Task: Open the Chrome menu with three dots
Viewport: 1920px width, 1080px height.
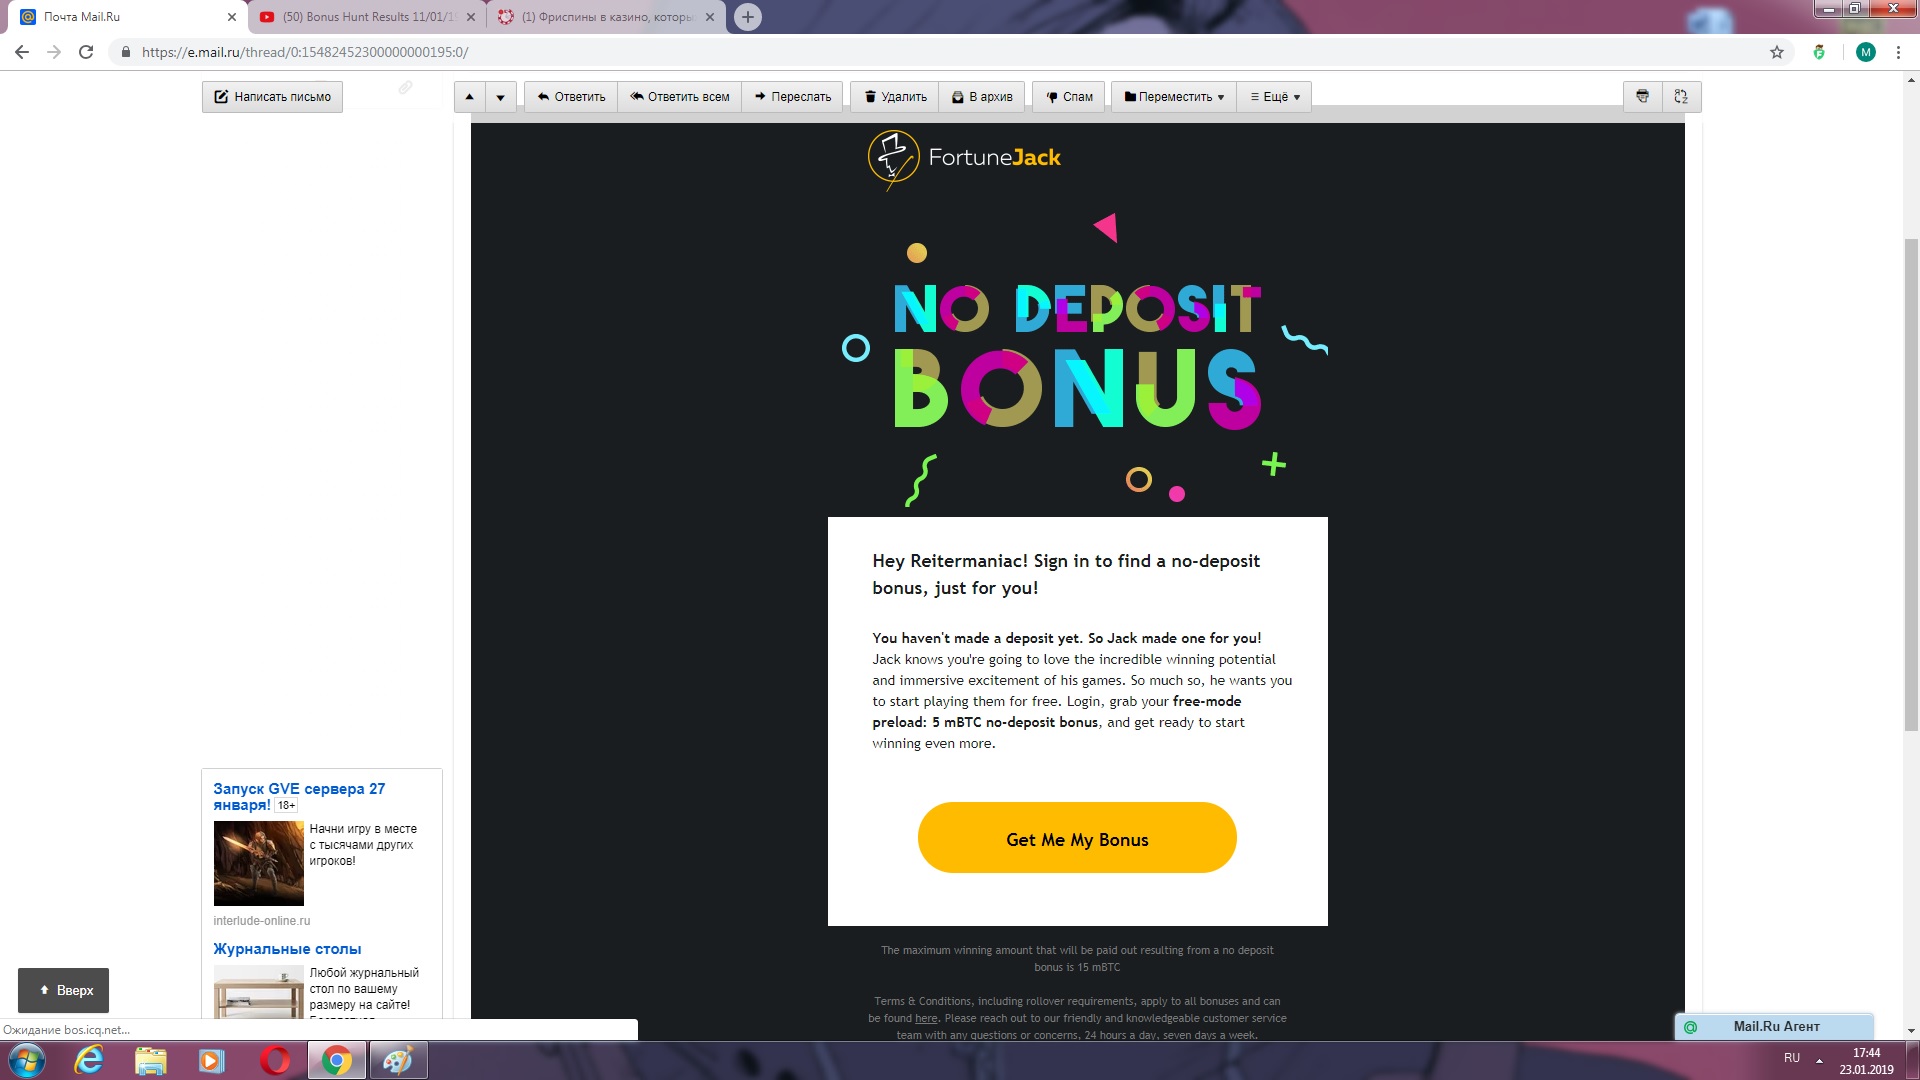Action: [1898, 52]
